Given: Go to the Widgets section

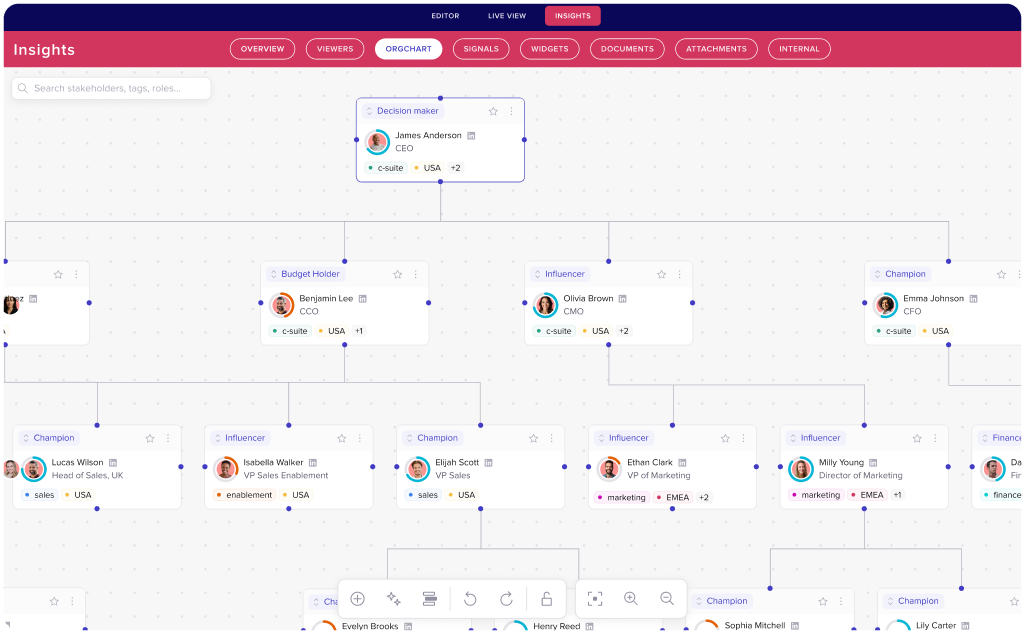Looking at the screenshot, I should tap(550, 49).
